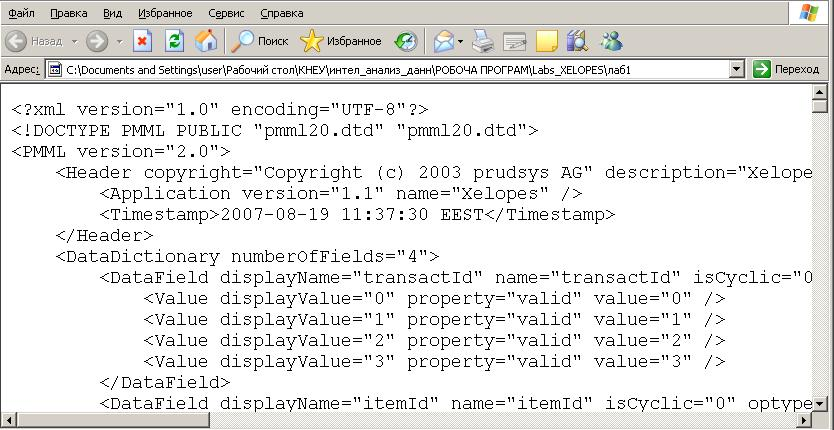Click the horizontal scrollbar thumb

click(113, 419)
